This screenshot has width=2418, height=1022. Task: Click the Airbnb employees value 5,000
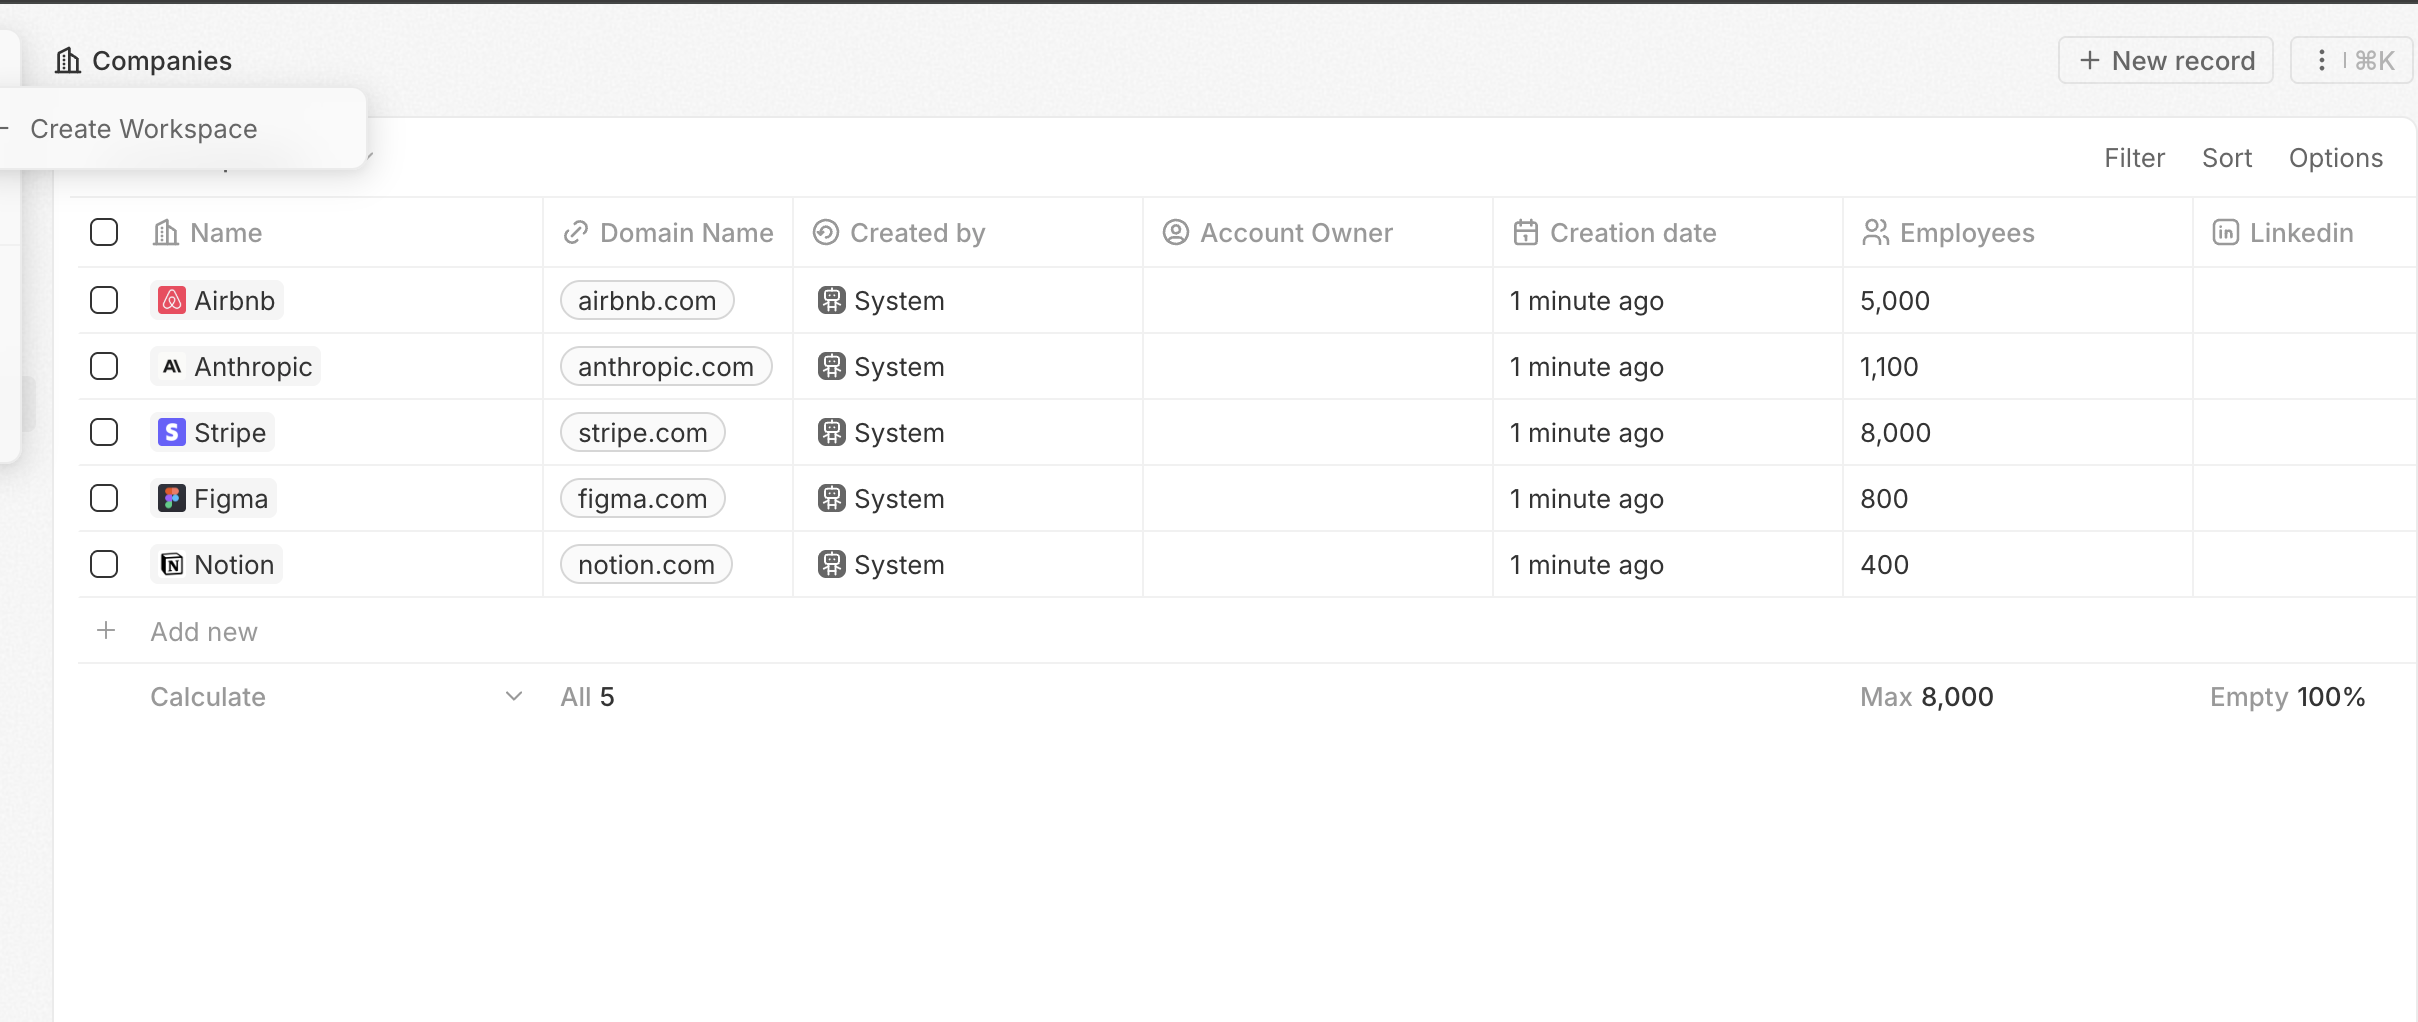pyautogui.click(x=1895, y=300)
